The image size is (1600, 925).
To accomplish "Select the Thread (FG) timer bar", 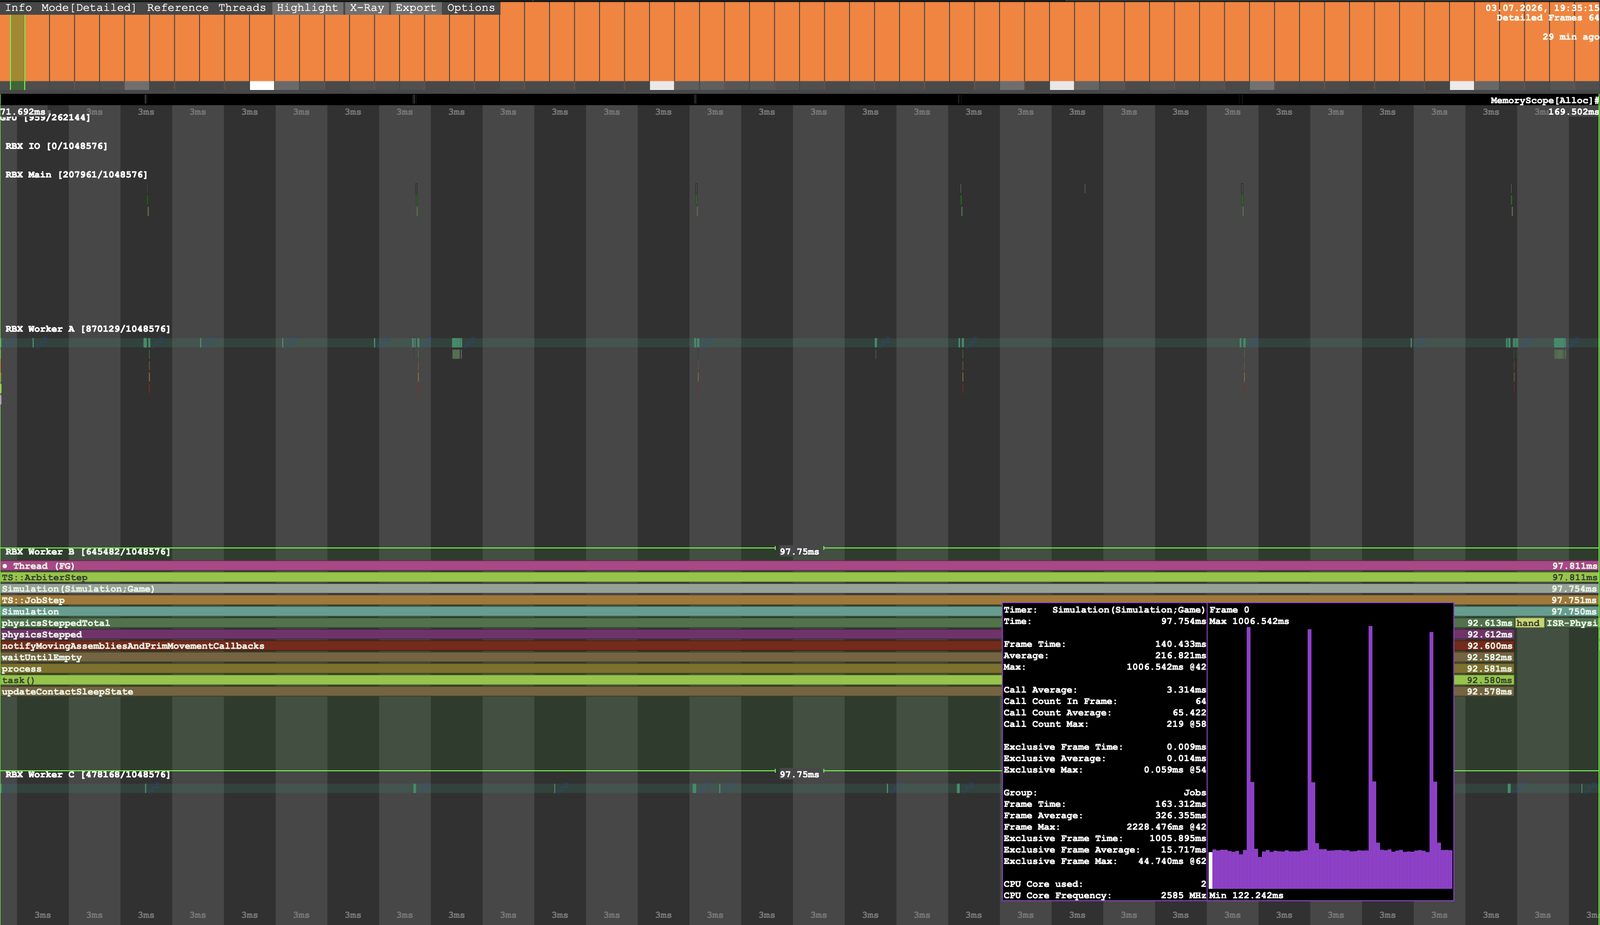I will pyautogui.click(x=799, y=566).
